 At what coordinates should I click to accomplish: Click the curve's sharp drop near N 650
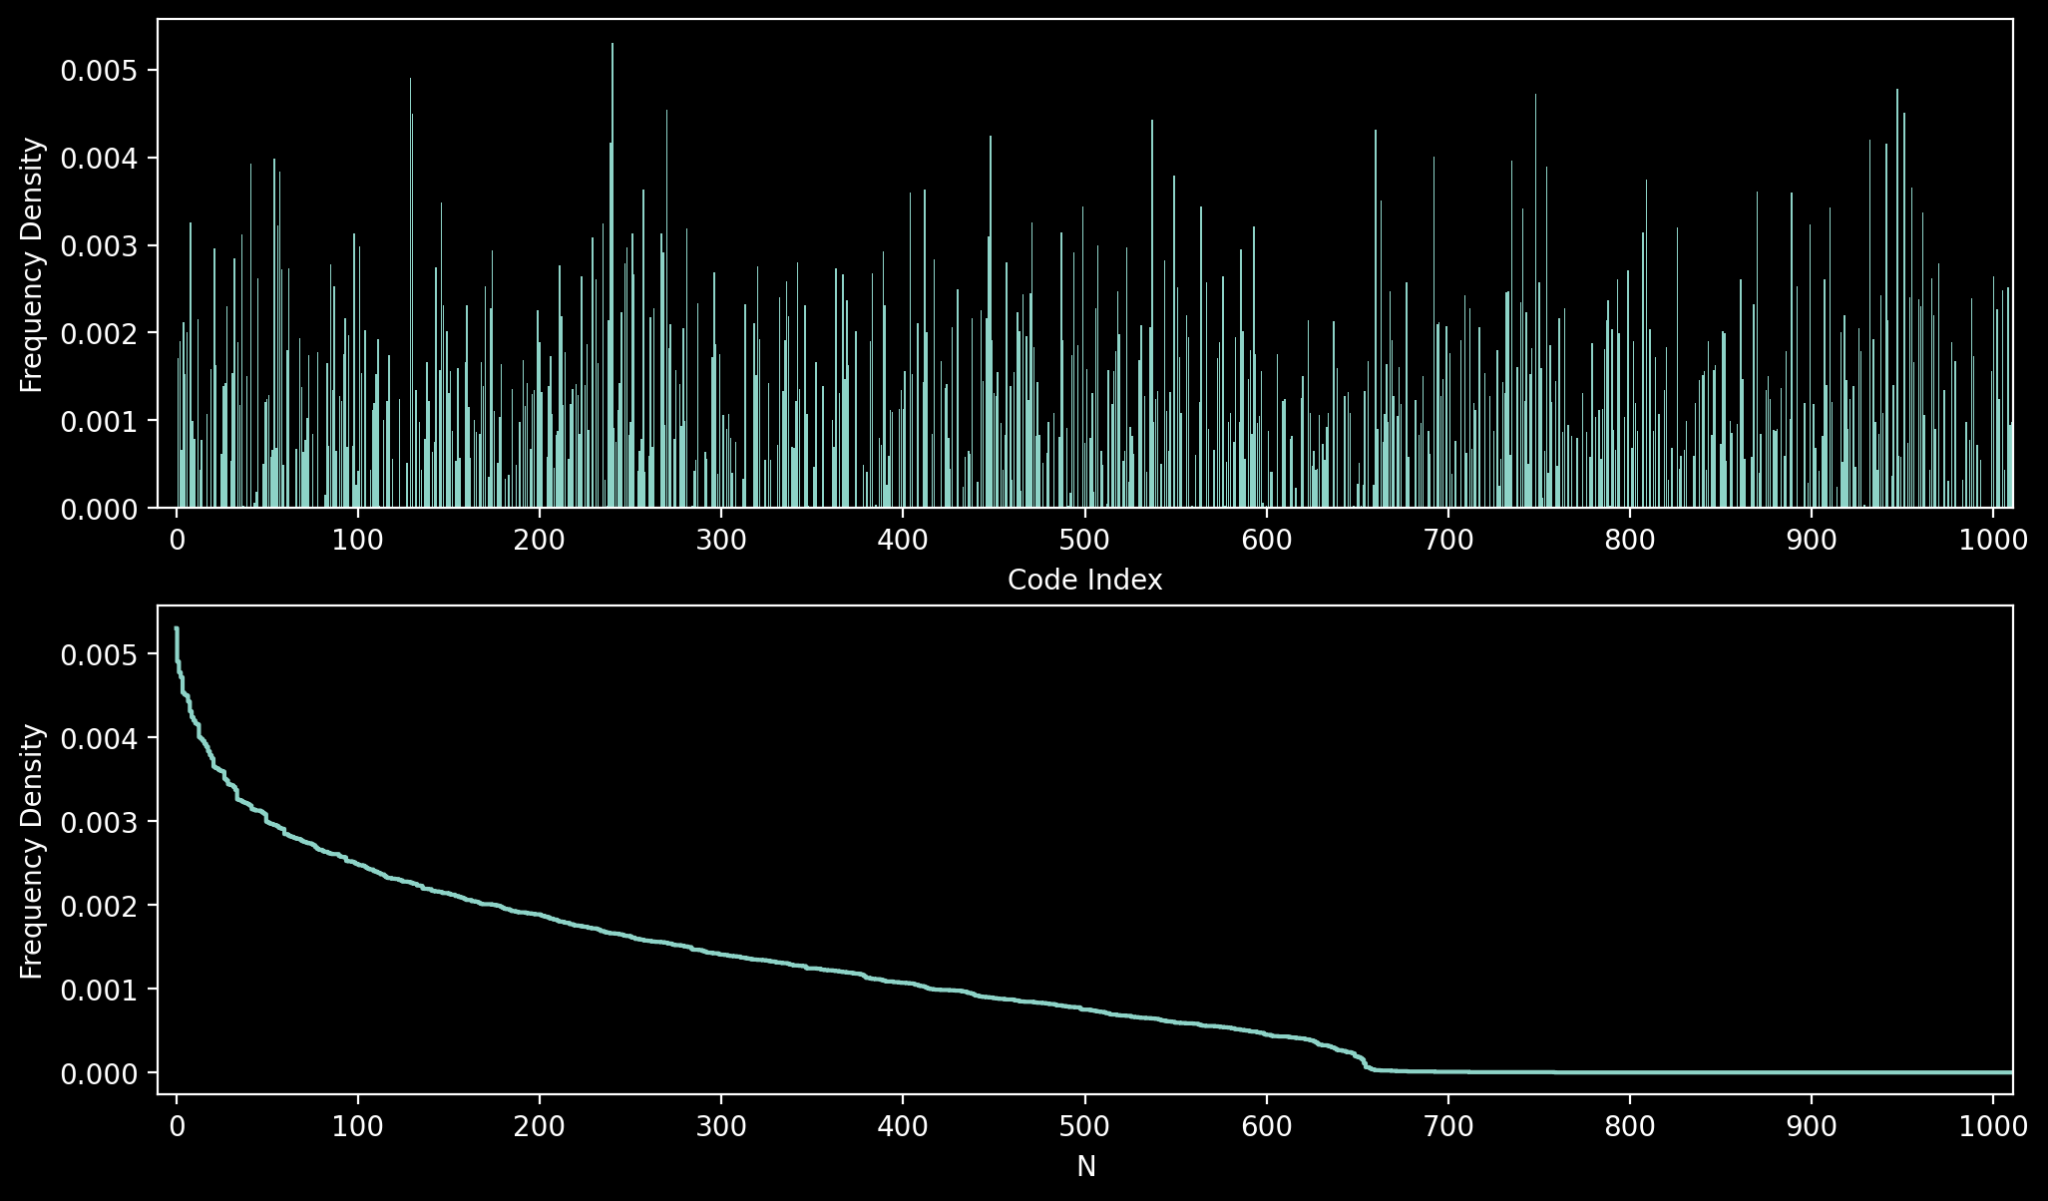(x=1364, y=1062)
